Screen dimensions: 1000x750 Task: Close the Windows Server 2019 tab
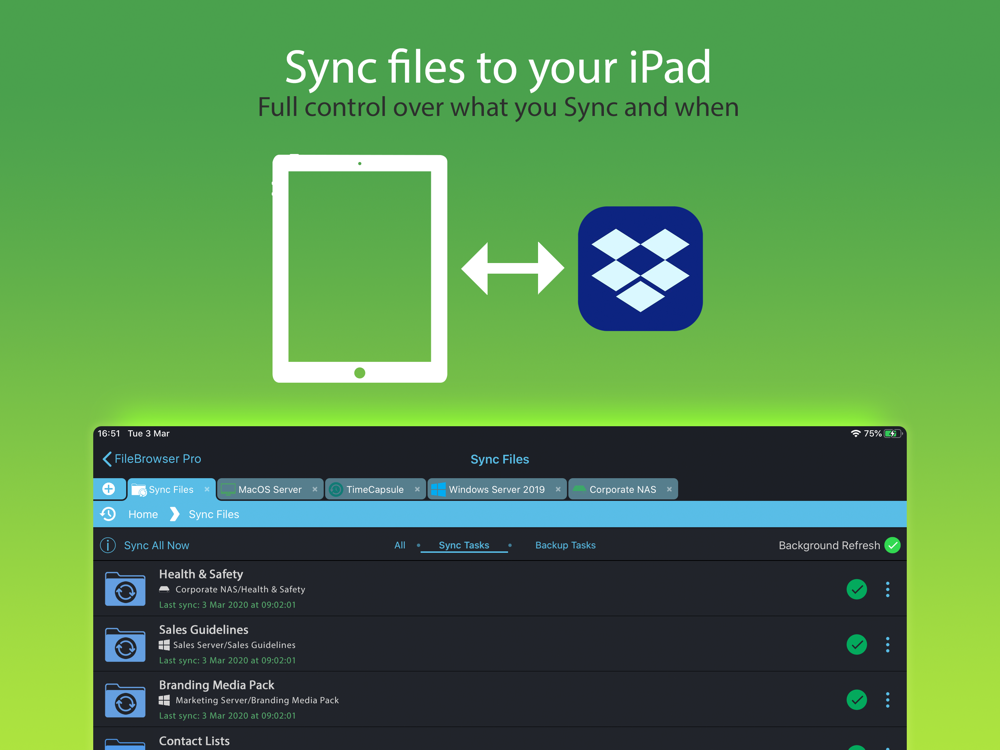tap(558, 490)
